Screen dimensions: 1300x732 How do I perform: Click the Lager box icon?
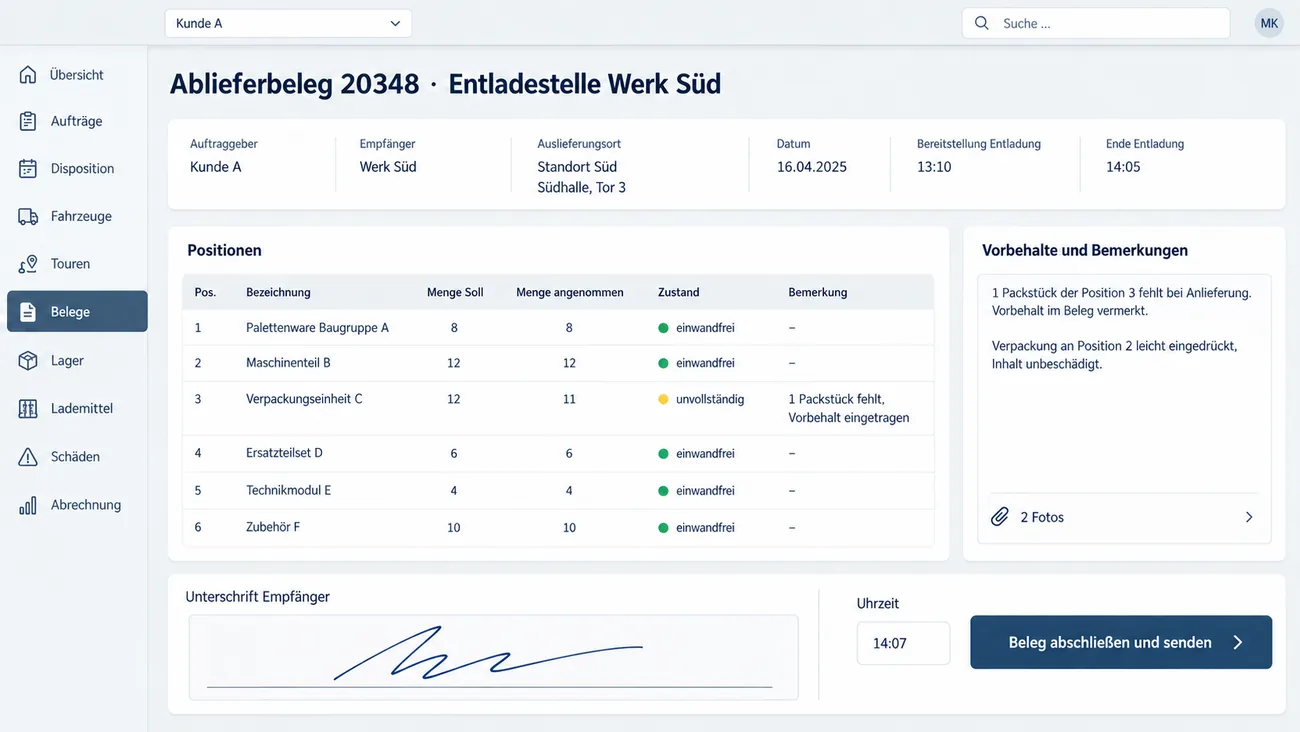click(28, 360)
